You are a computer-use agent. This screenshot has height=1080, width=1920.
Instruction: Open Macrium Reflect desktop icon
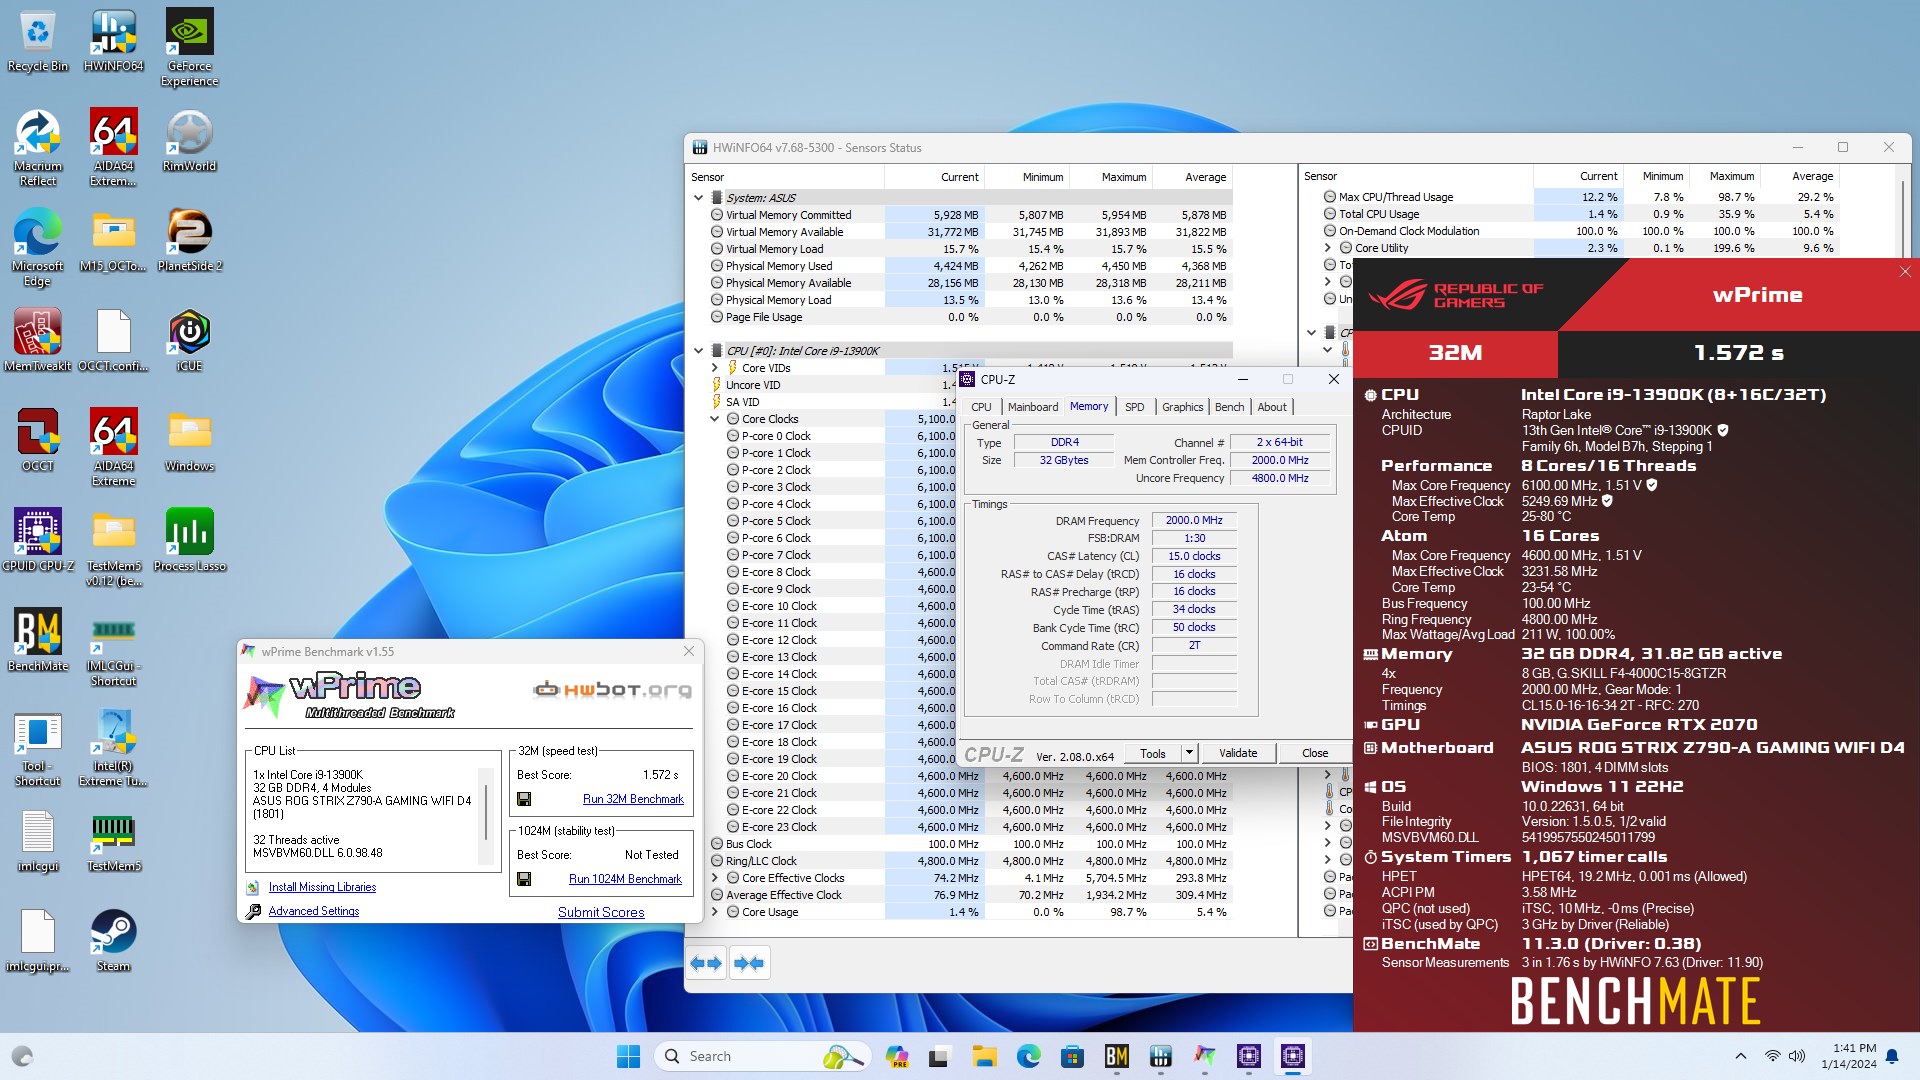37,147
